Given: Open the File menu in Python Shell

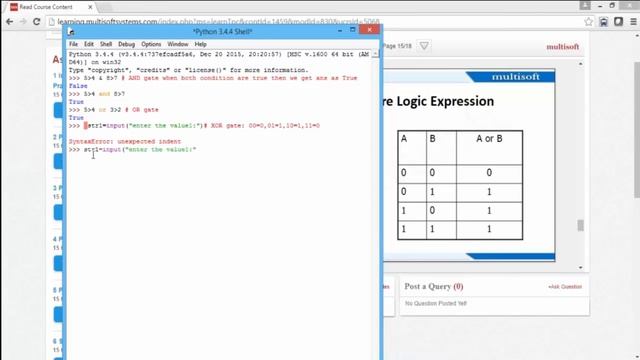Looking at the screenshot, I should (x=73, y=44).
